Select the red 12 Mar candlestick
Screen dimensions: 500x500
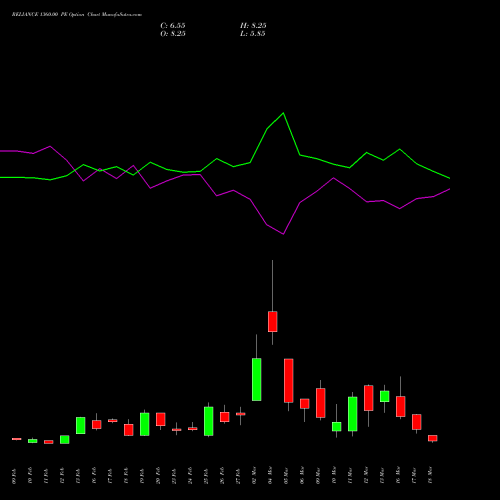(369, 398)
